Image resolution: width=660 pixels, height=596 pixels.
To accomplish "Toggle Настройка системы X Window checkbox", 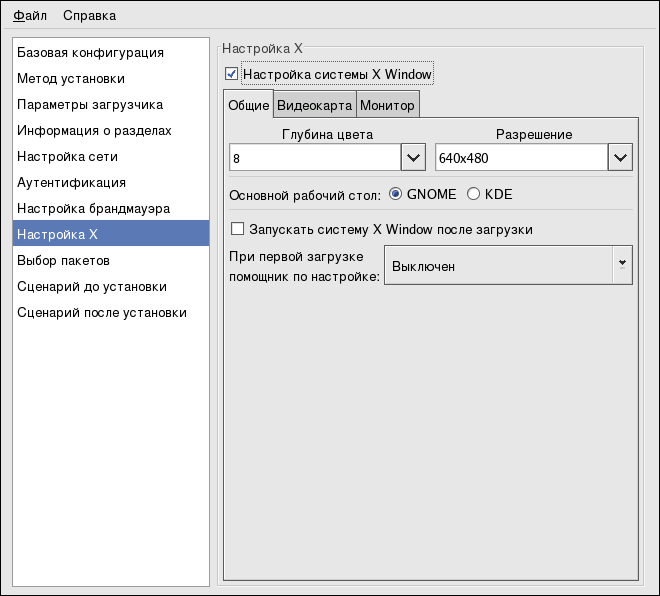I will [x=232, y=74].
